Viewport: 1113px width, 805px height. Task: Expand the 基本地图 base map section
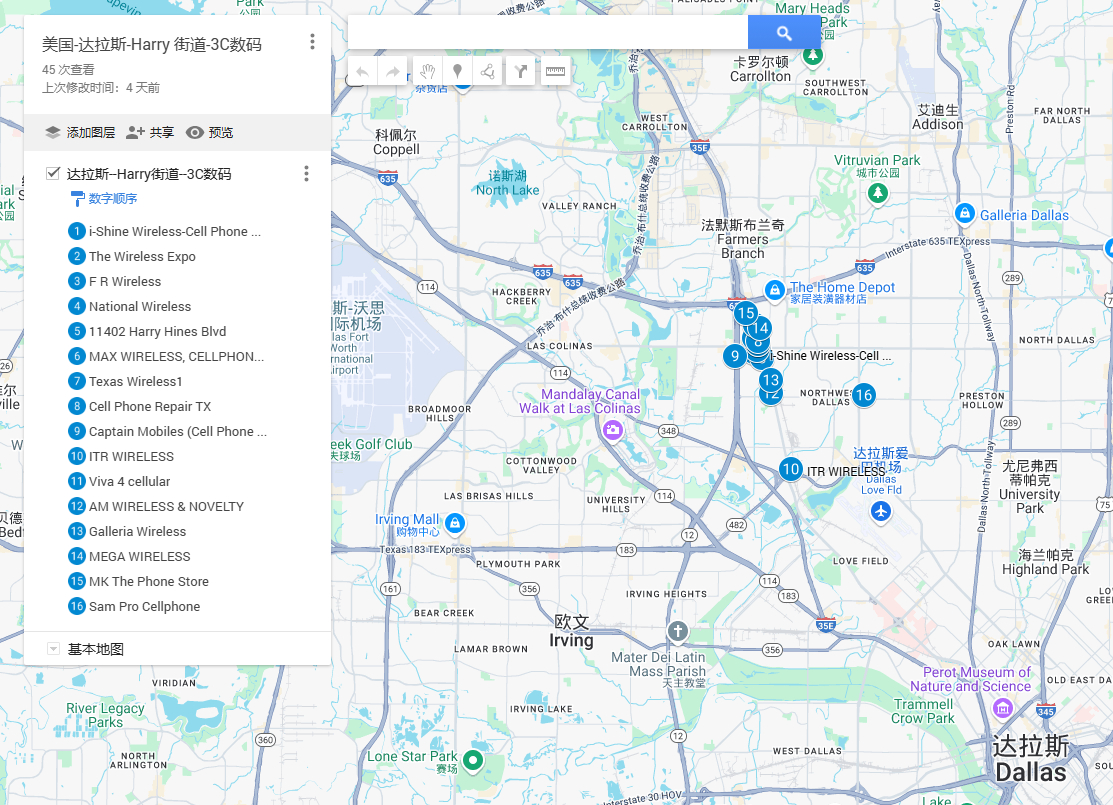coord(53,649)
